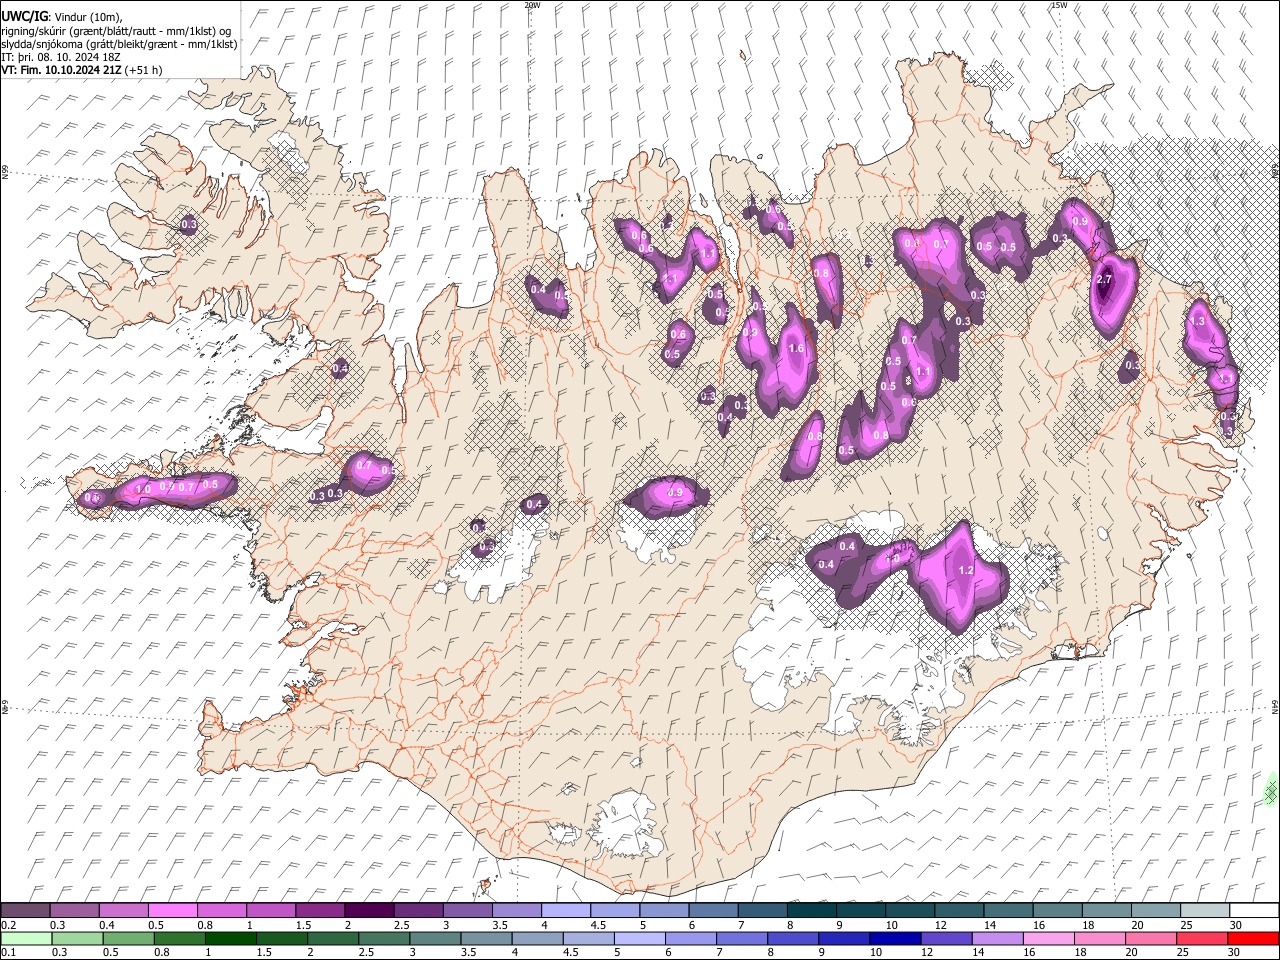Click the pale gray 25 swatch in upper legend row
Screen dimensions: 1280x960
click(x=1205, y=911)
